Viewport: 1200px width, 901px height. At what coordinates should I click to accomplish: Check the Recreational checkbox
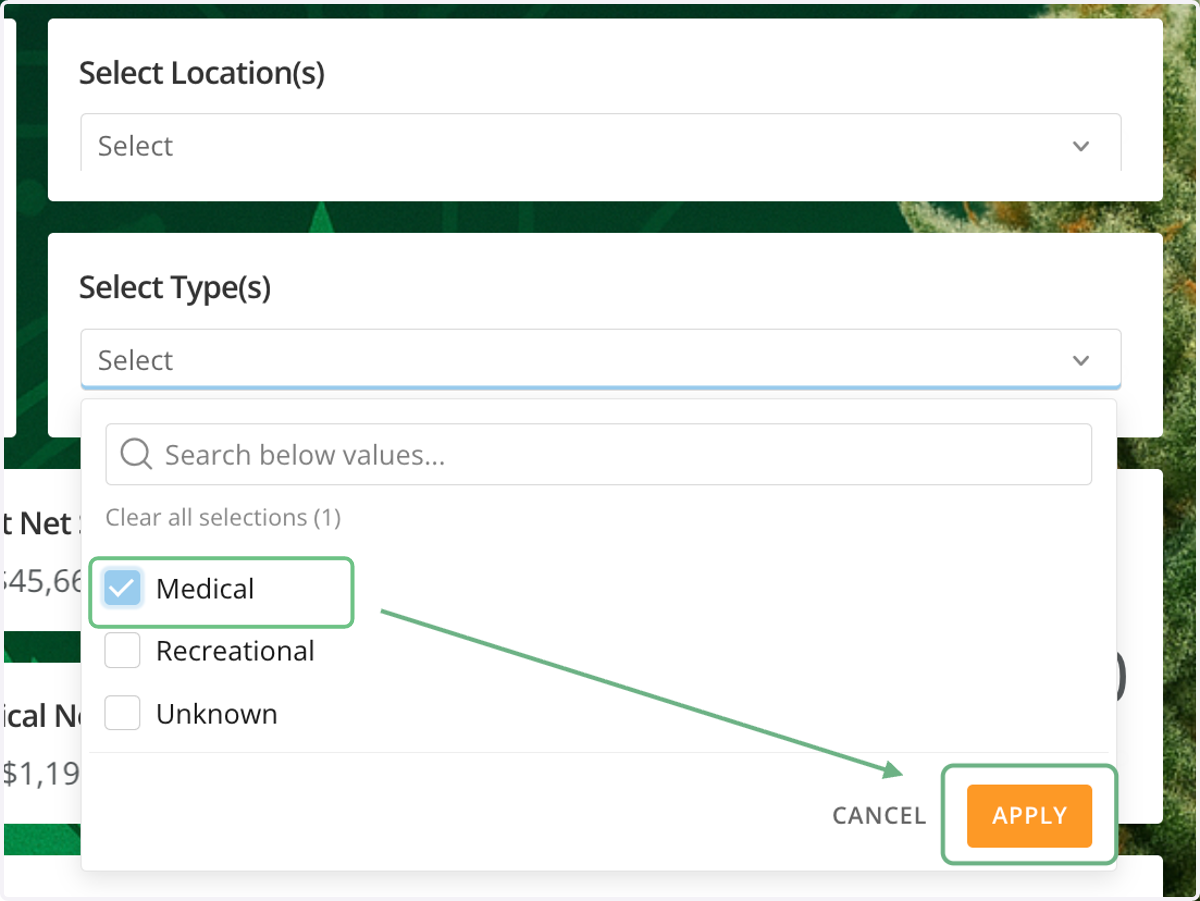(x=123, y=651)
